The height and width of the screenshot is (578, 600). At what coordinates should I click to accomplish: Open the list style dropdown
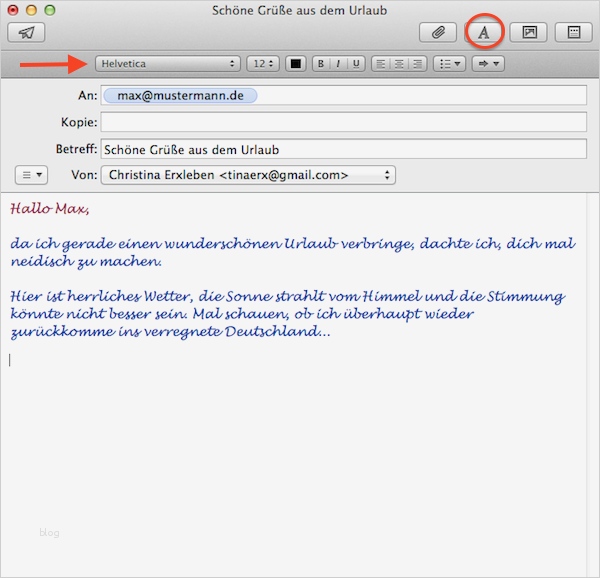[x=449, y=64]
